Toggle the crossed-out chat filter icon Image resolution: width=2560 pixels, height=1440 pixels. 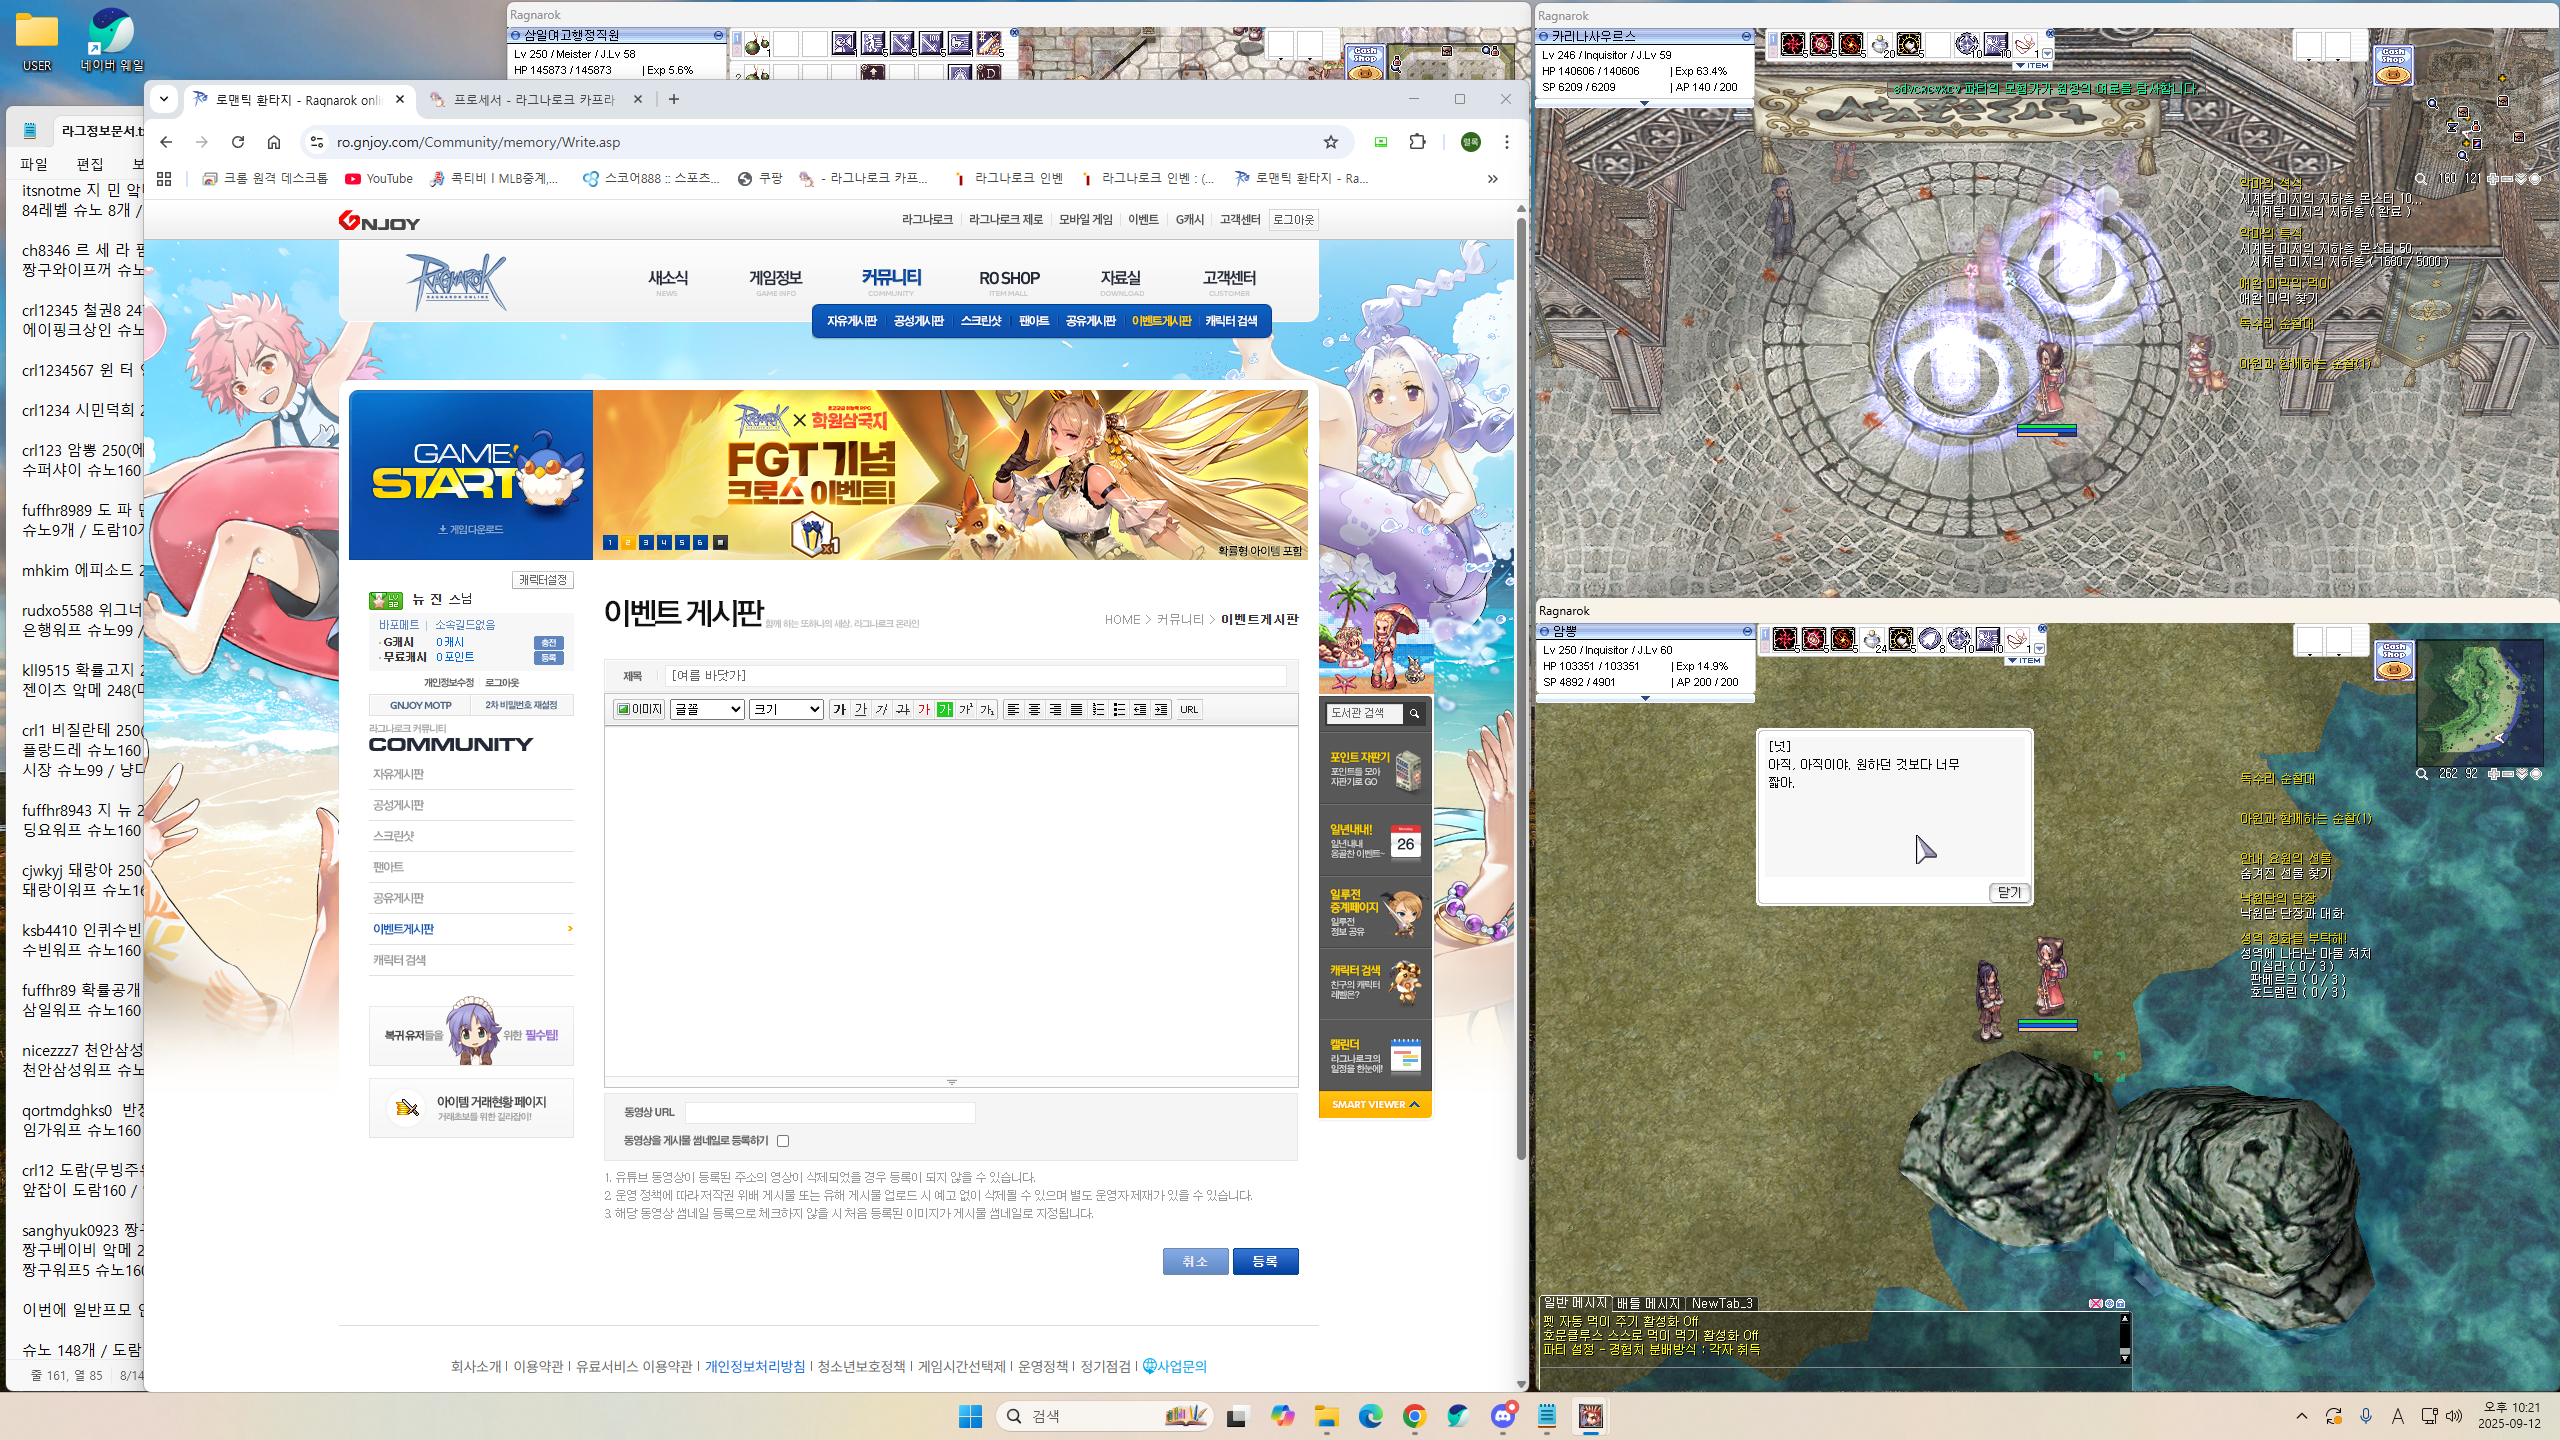[2095, 1304]
